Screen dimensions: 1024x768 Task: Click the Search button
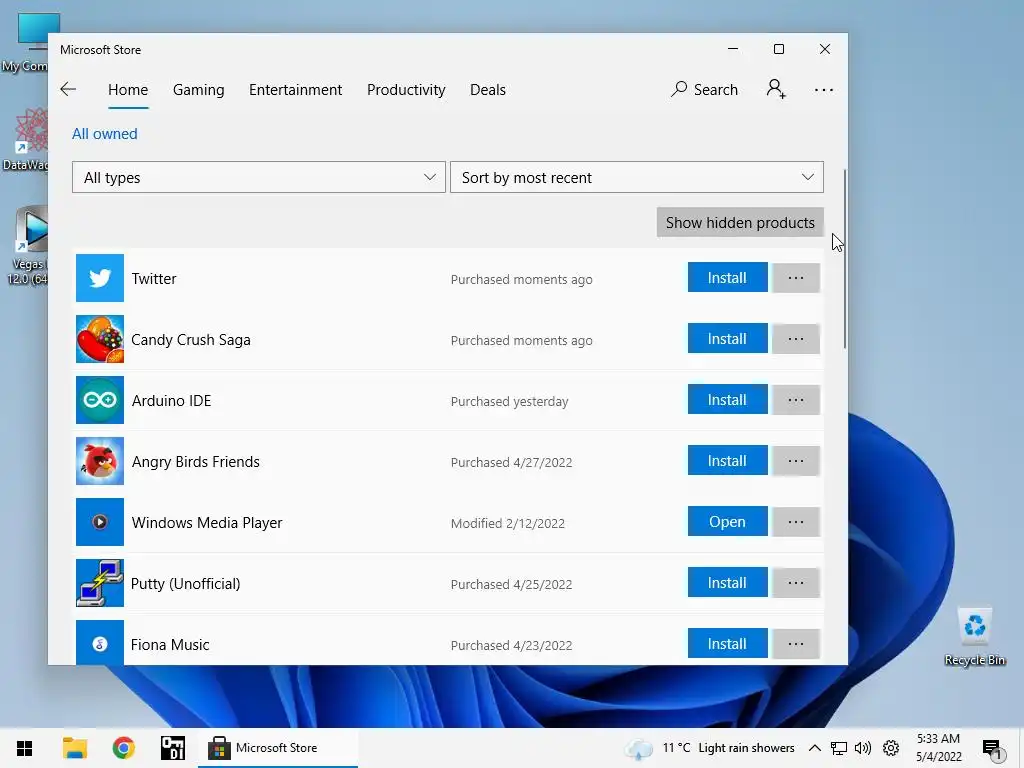point(705,89)
